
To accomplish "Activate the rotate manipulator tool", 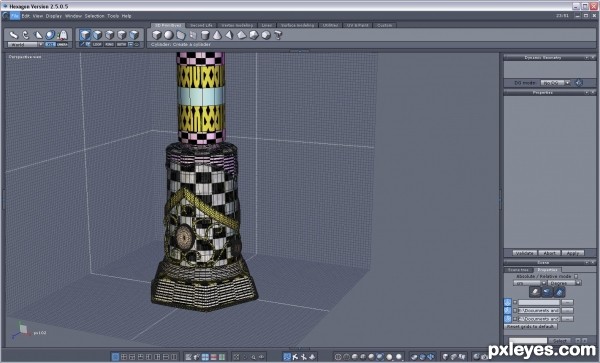I will click(26, 35).
